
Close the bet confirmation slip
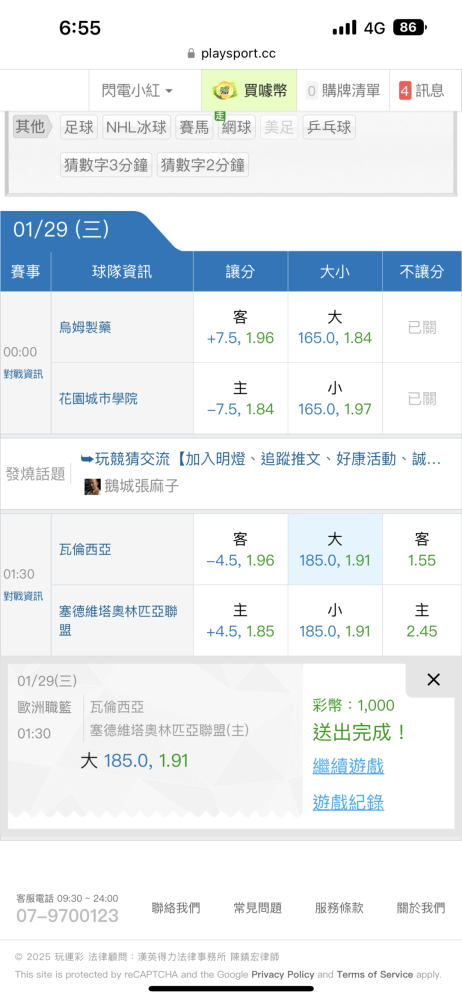tap(433, 680)
